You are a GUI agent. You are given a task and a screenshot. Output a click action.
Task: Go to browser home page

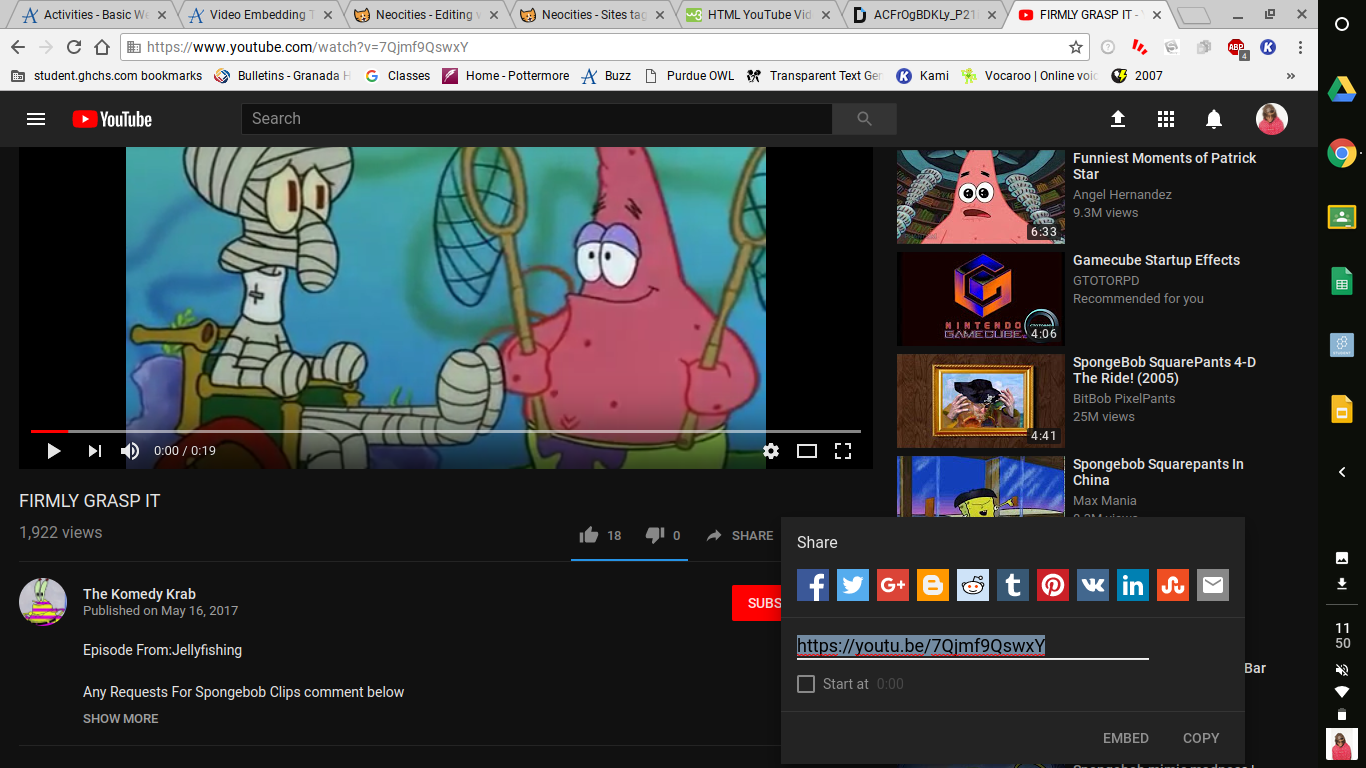tap(102, 47)
